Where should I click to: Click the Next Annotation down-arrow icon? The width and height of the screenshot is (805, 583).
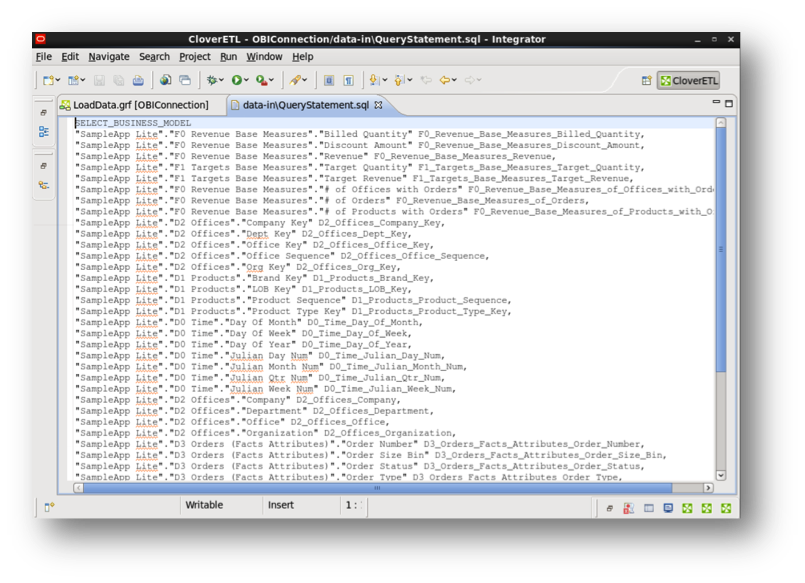pyautogui.click(x=374, y=80)
